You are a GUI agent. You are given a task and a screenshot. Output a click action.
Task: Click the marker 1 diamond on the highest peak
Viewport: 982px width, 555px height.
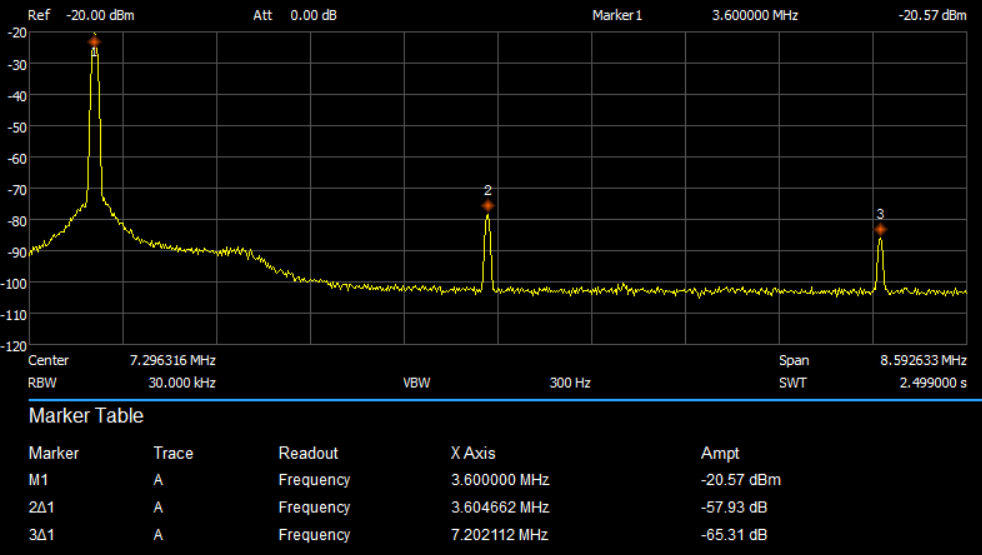(94, 41)
